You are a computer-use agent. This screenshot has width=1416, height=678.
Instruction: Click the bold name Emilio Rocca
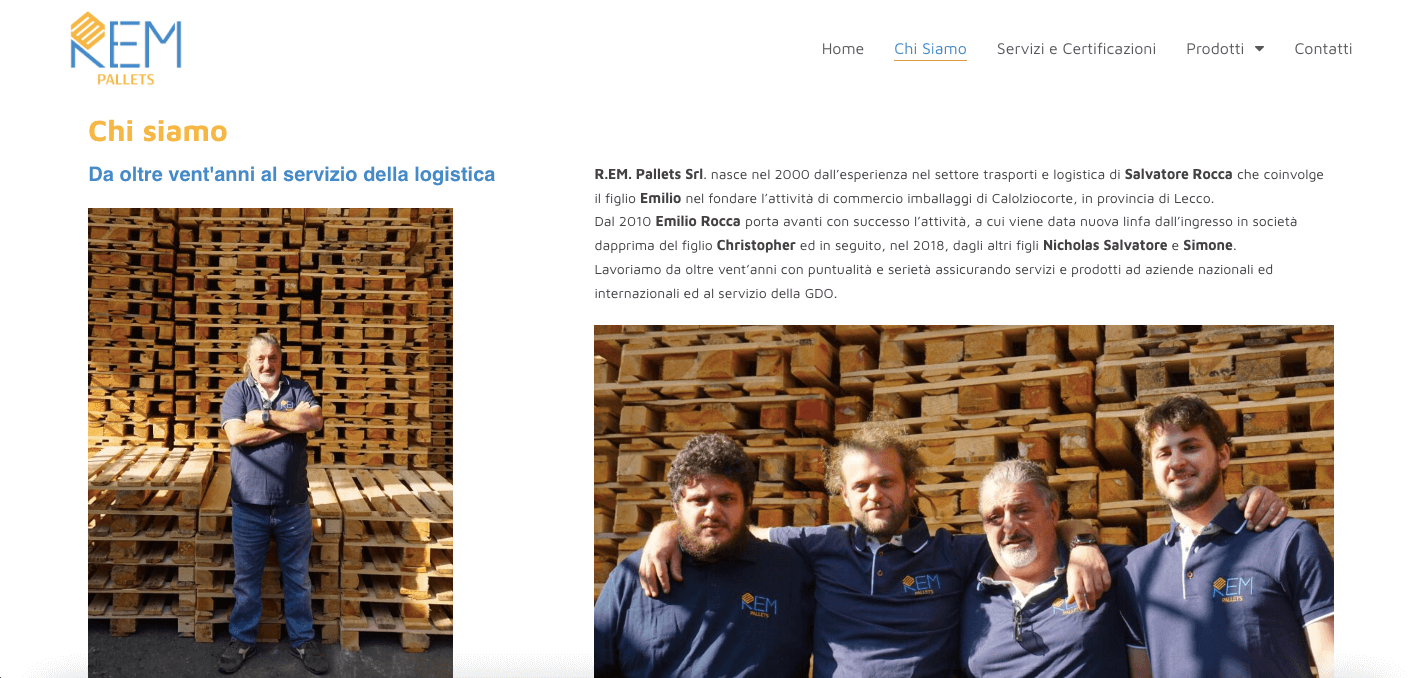click(x=698, y=221)
